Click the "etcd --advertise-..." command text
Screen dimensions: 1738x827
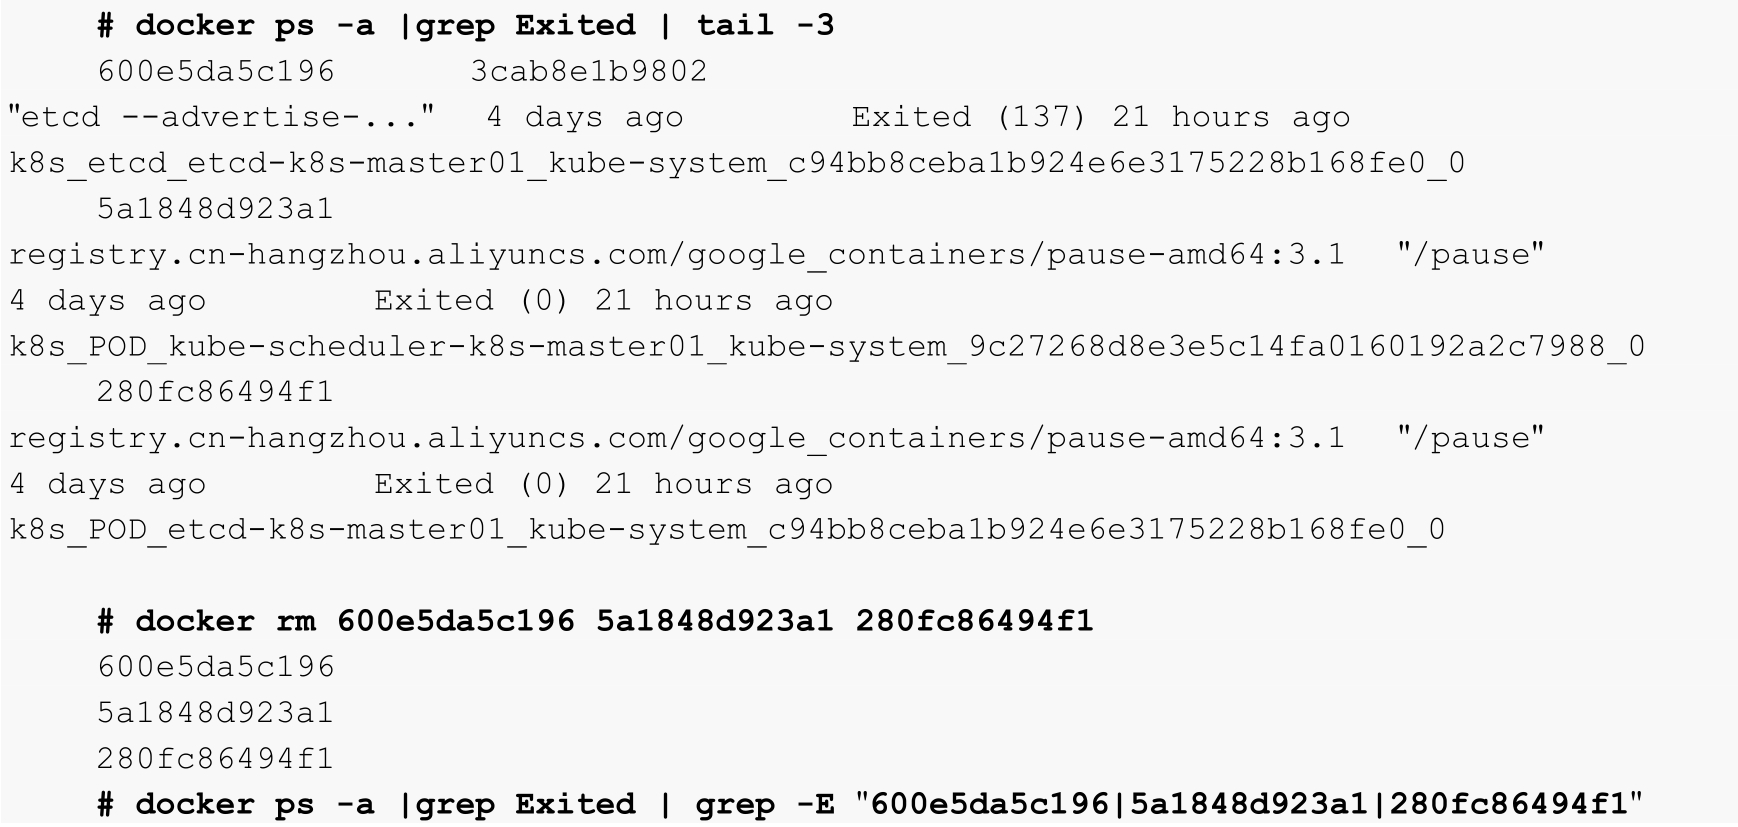pyautogui.click(x=222, y=117)
